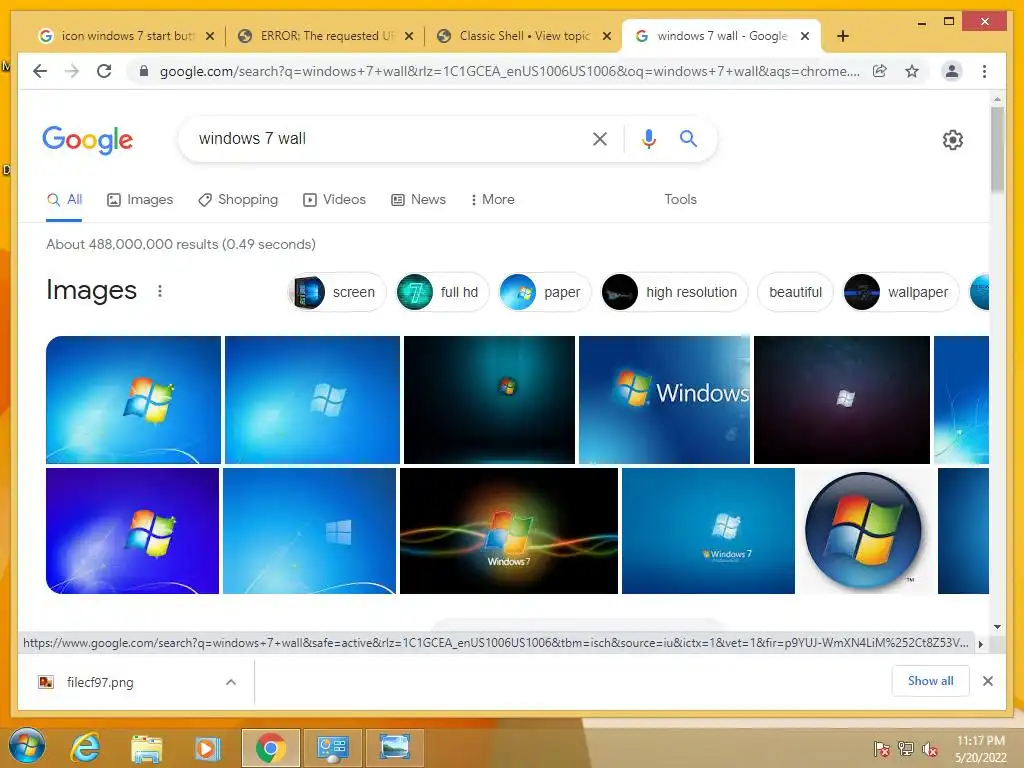Reload the current page
This screenshot has width=1024, height=768.
pos(104,71)
